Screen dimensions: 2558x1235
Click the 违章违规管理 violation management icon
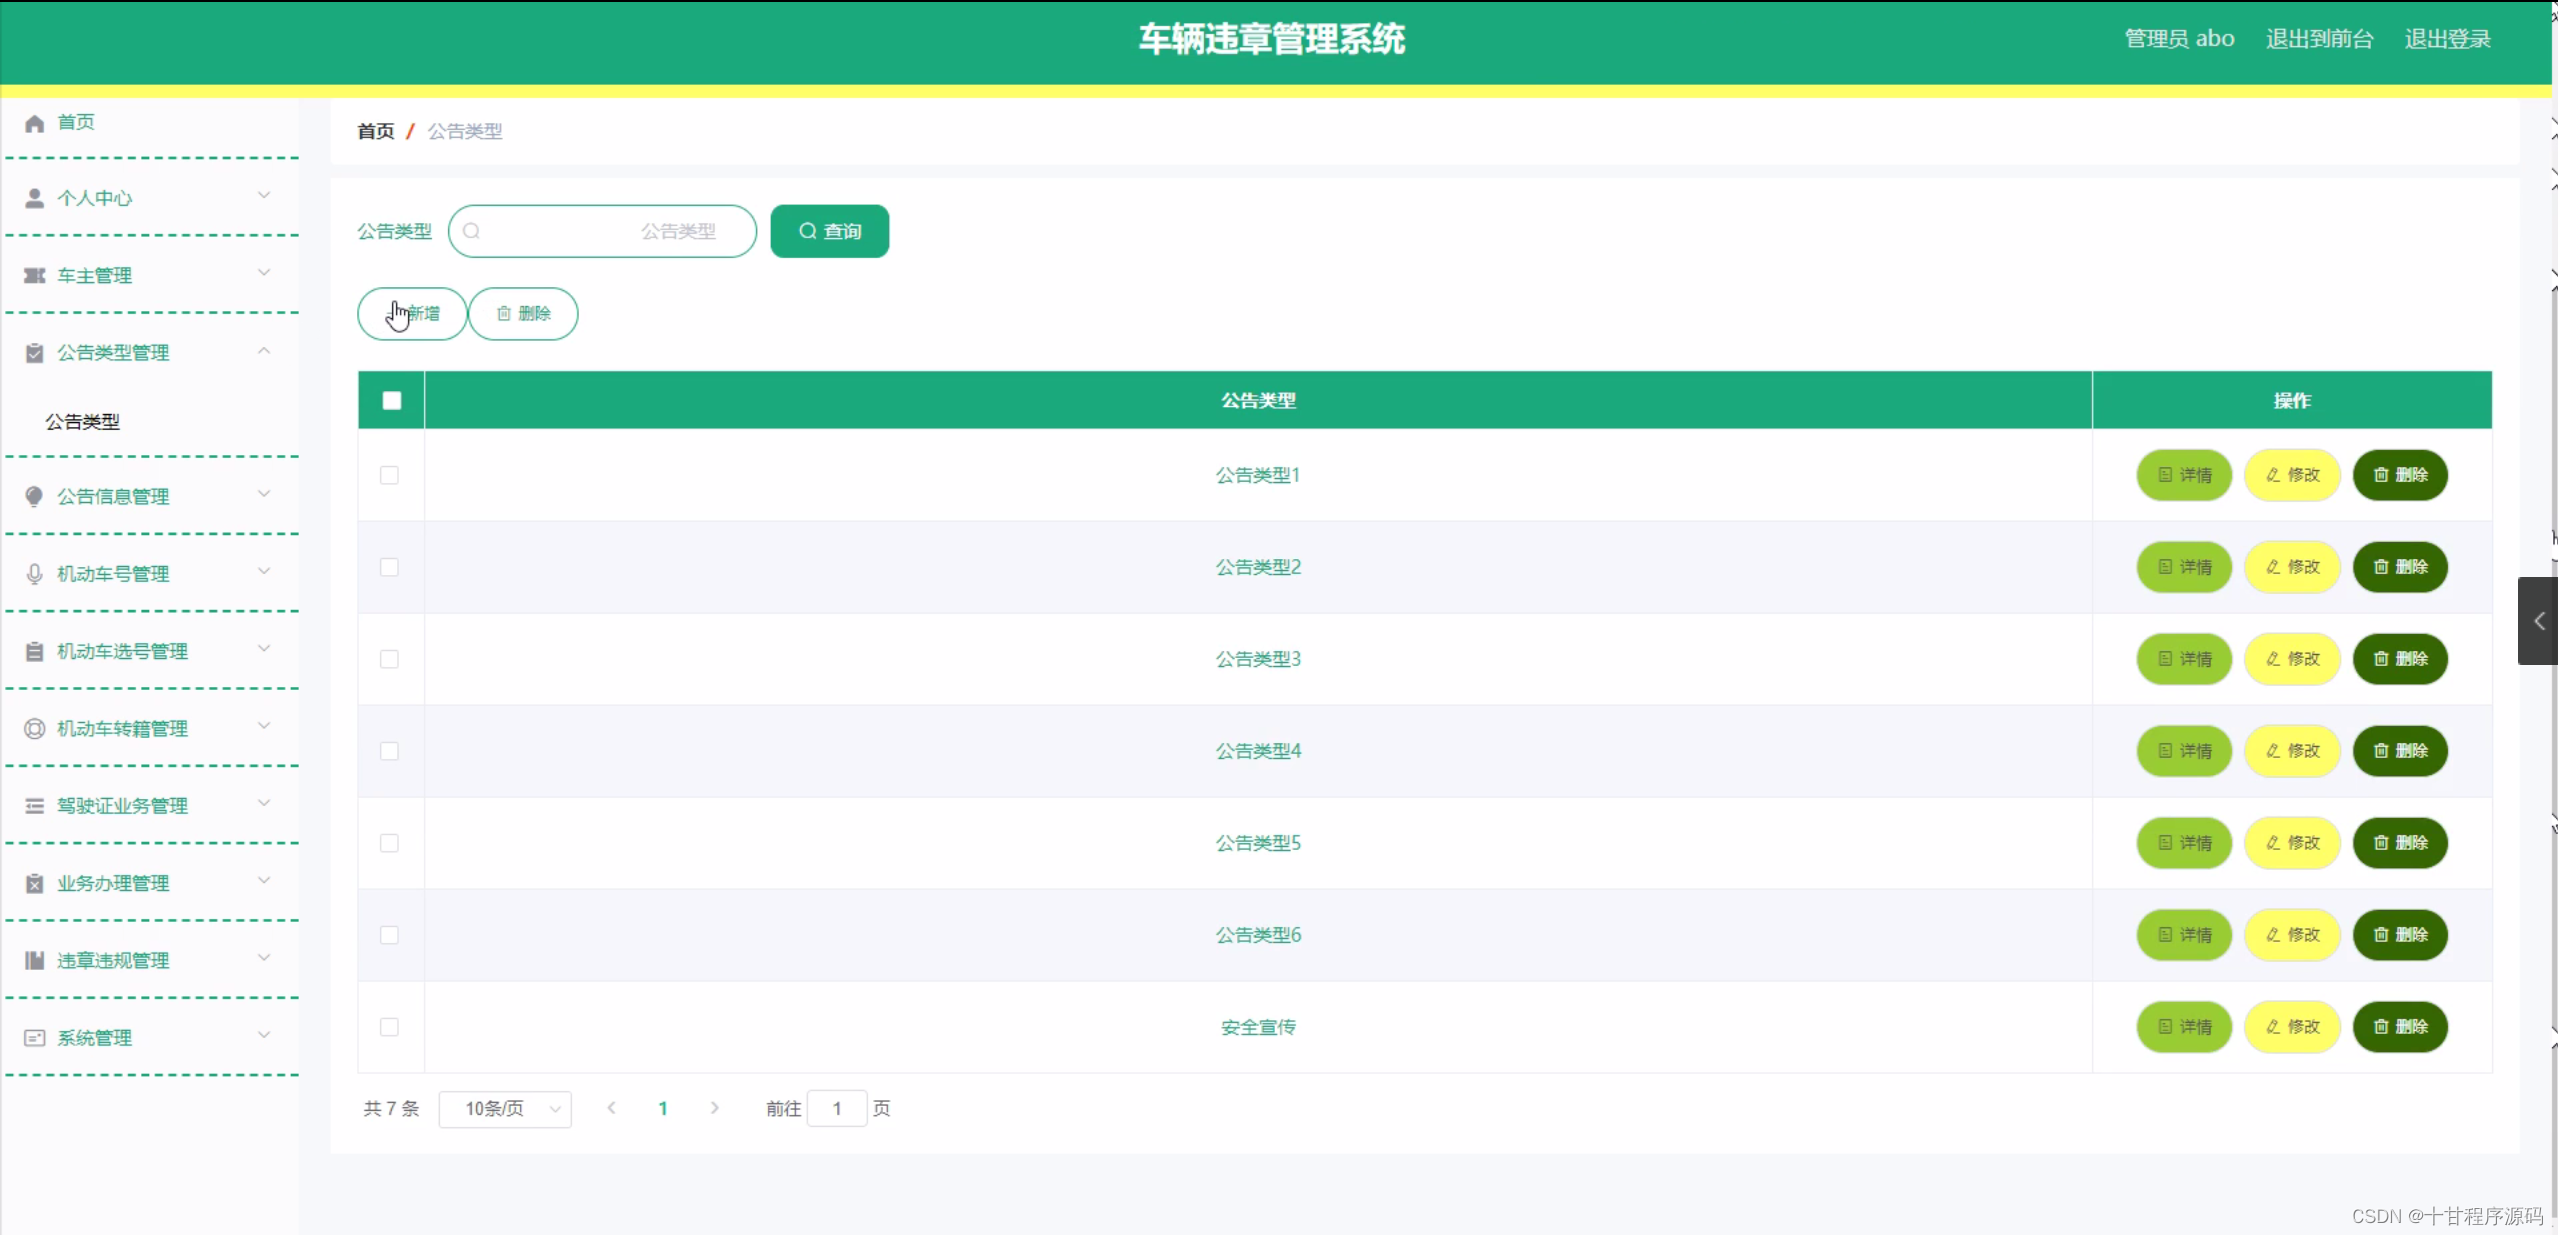tap(34, 960)
